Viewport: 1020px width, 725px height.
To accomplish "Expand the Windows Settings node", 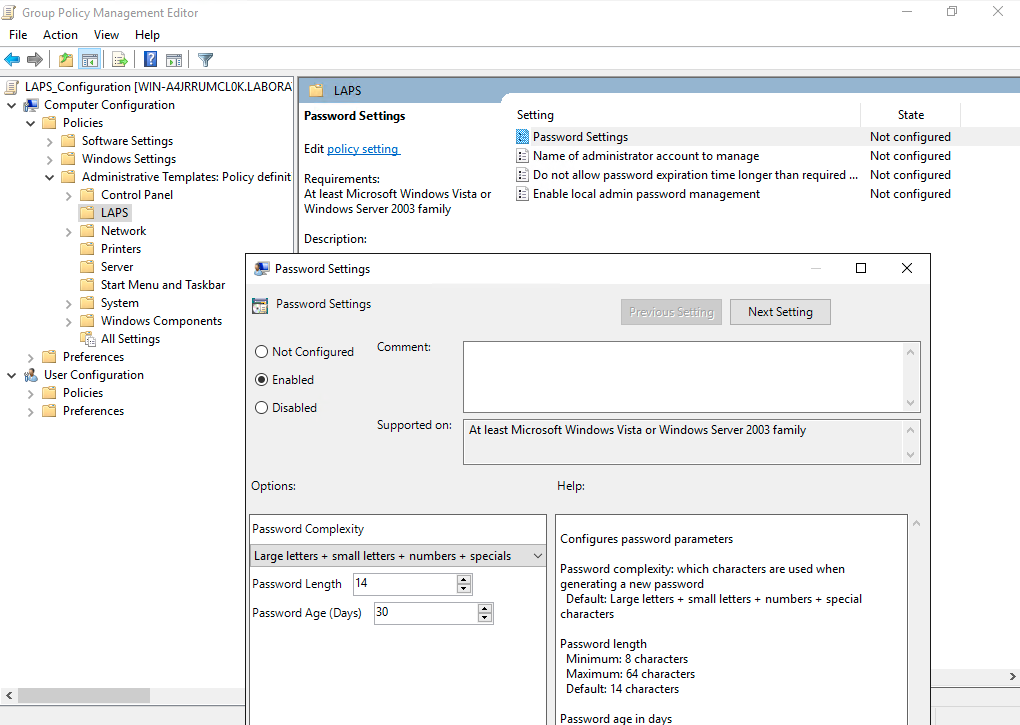I will click(49, 159).
